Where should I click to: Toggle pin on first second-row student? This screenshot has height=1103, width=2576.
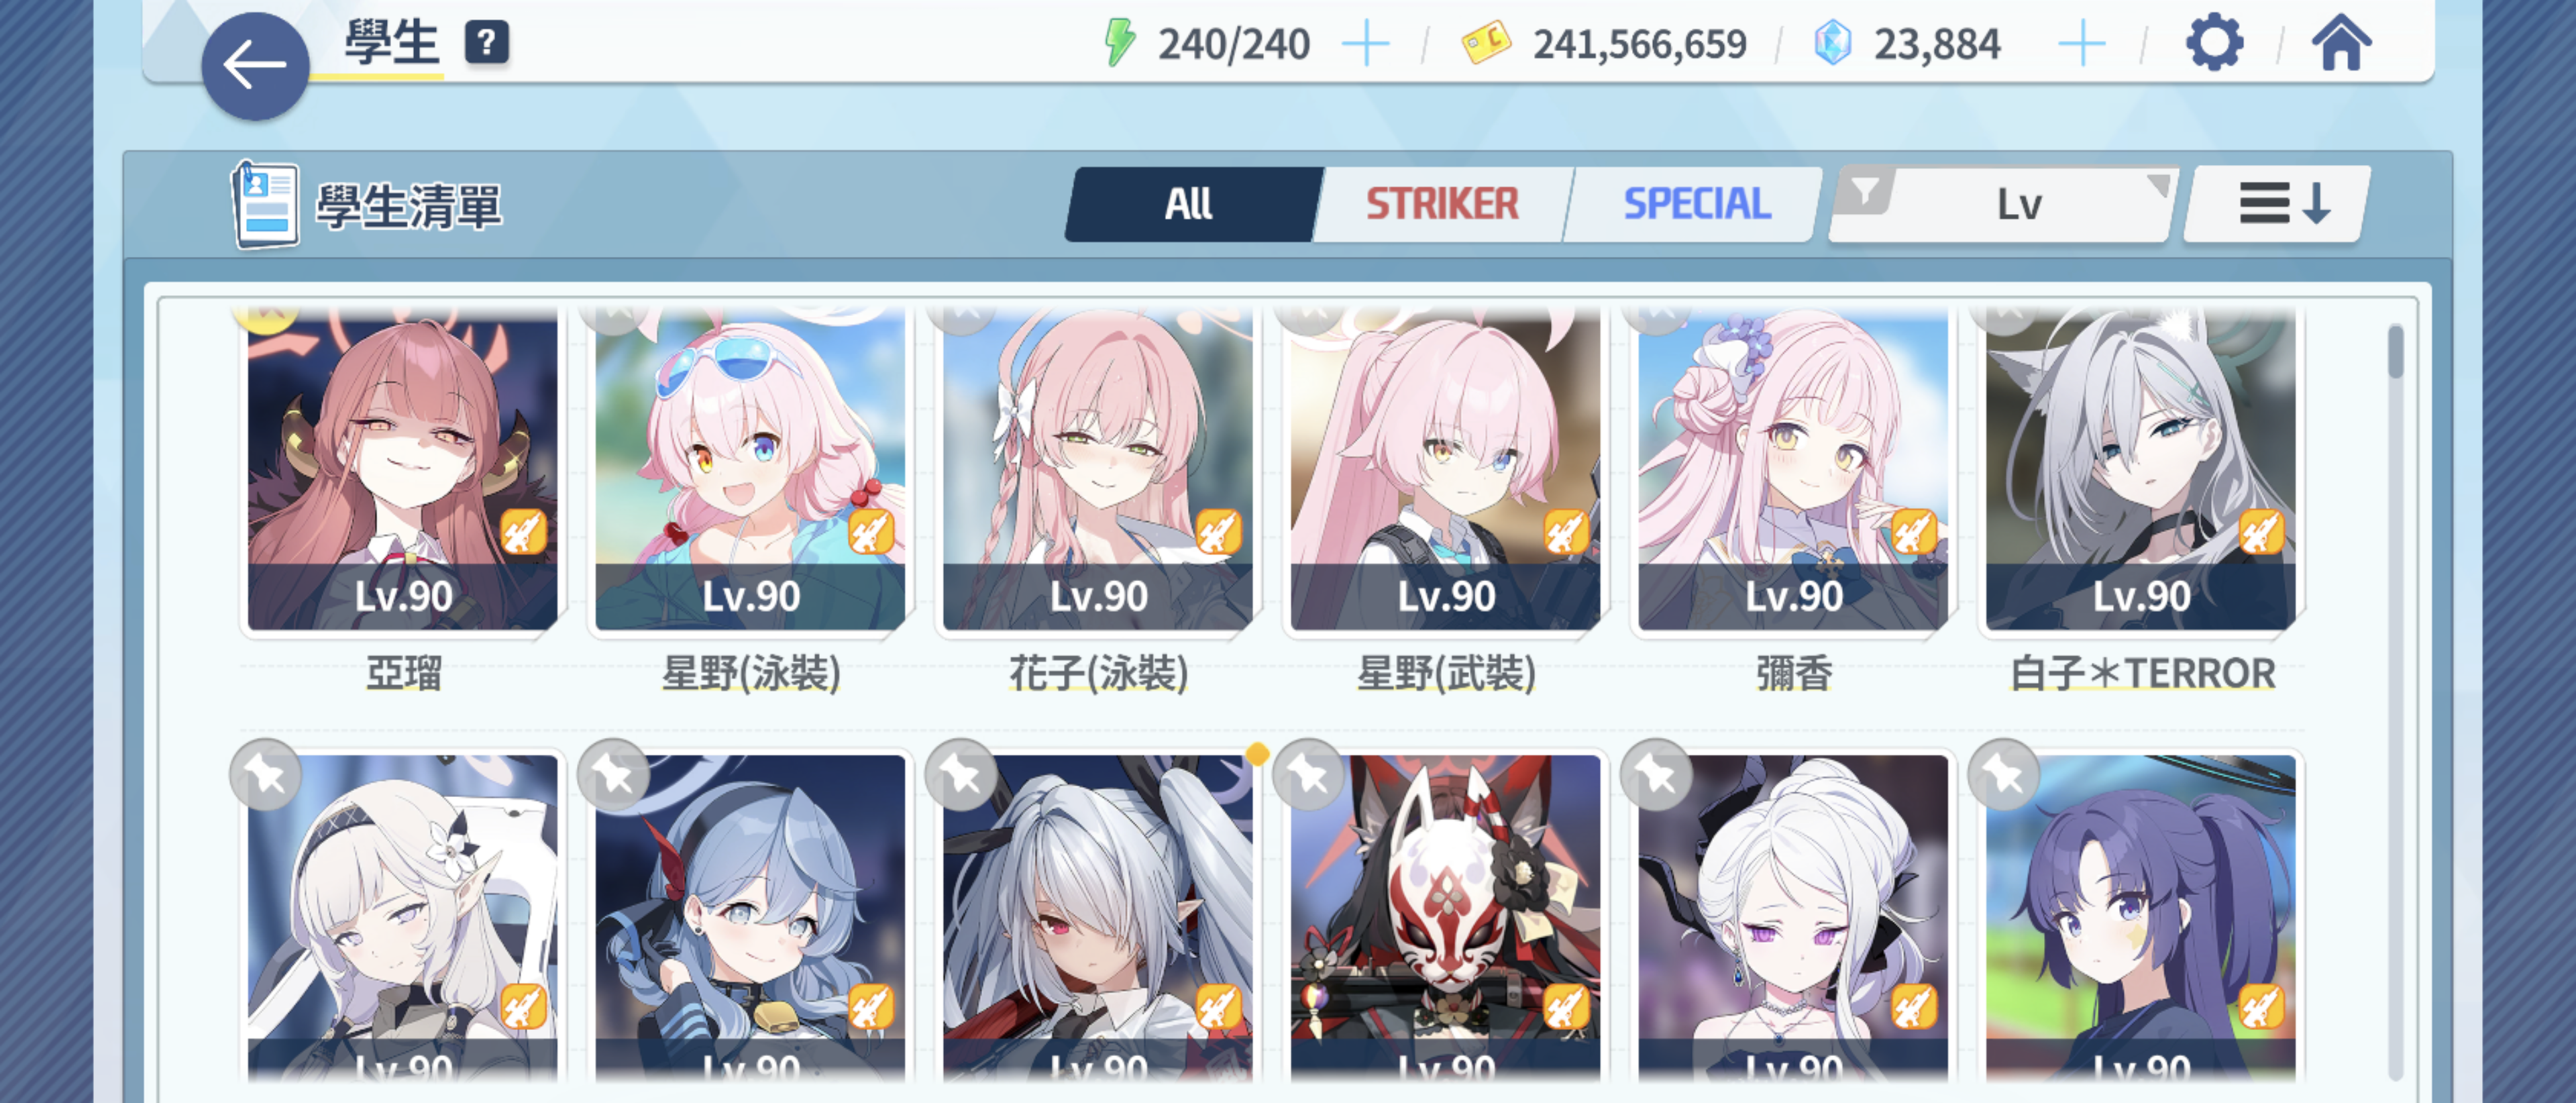(265, 775)
